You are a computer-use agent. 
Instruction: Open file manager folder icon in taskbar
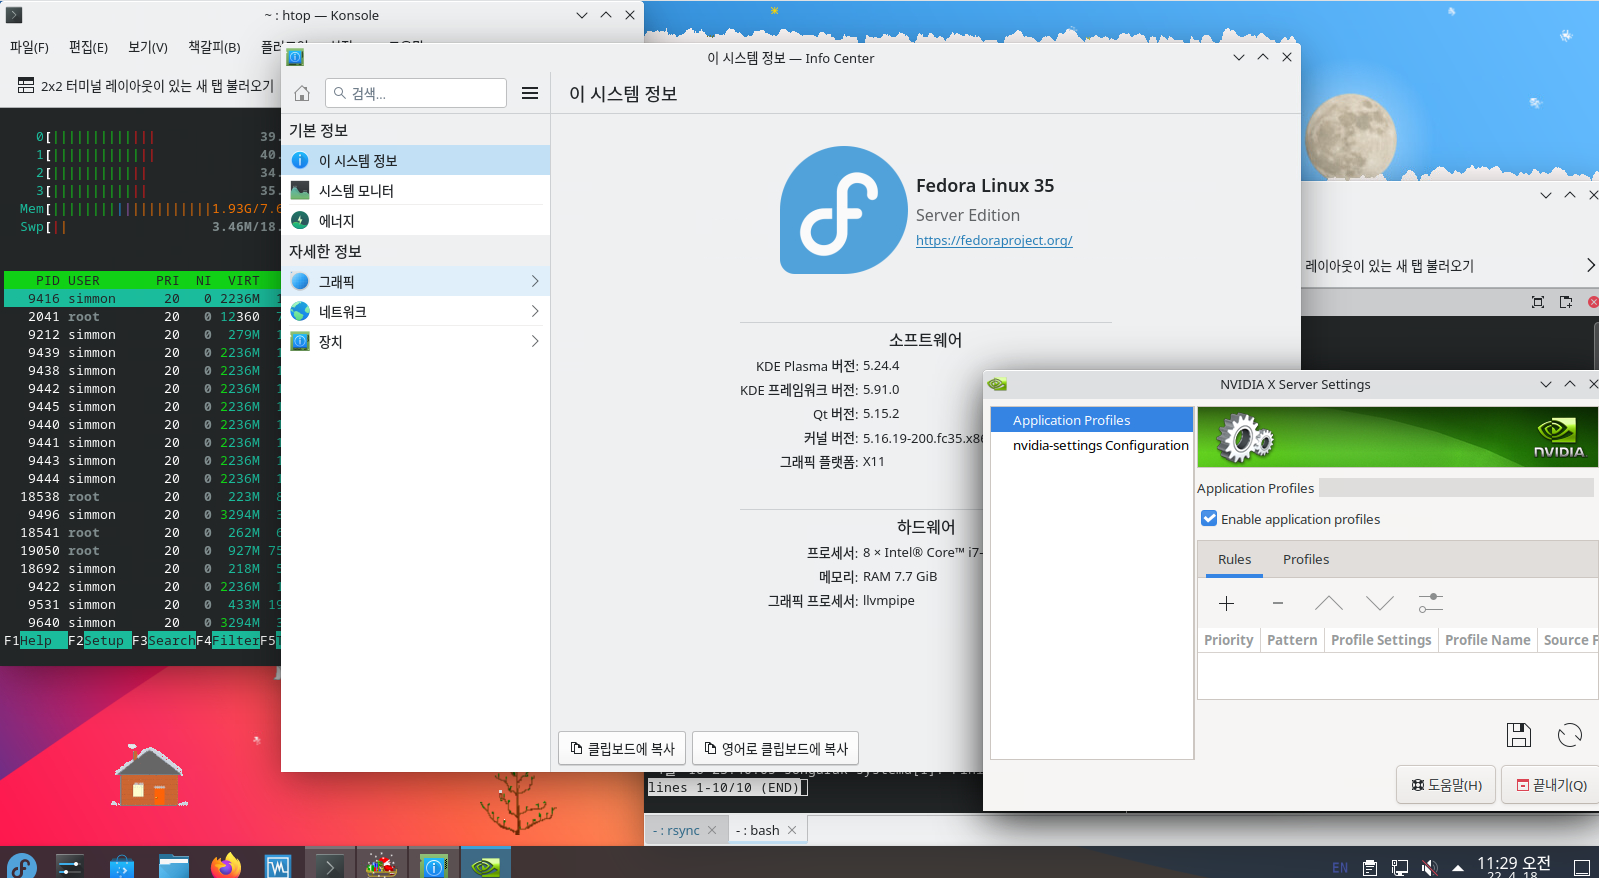coord(173,865)
